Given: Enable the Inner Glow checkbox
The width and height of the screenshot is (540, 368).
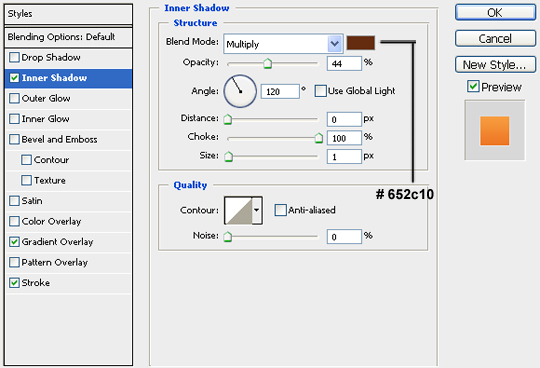Looking at the screenshot, I should tap(14, 119).
